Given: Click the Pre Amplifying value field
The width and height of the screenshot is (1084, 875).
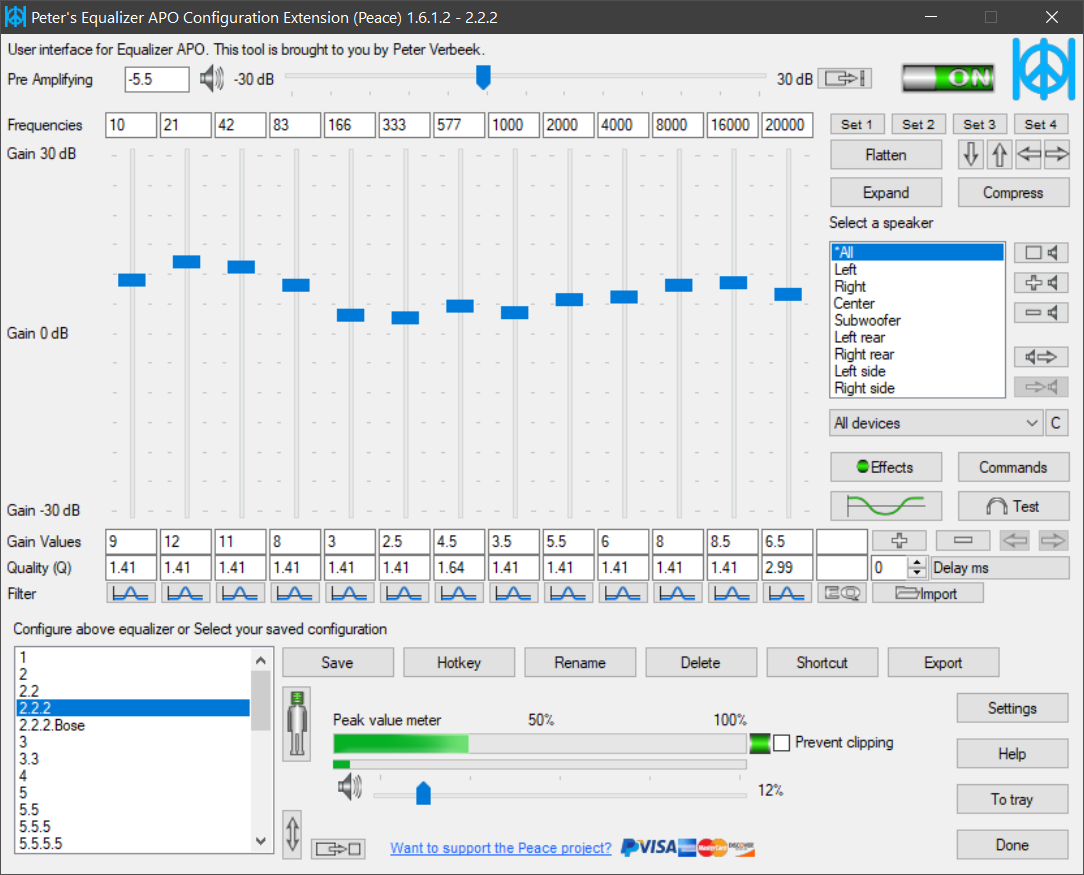Looking at the screenshot, I should click(x=157, y=79).
